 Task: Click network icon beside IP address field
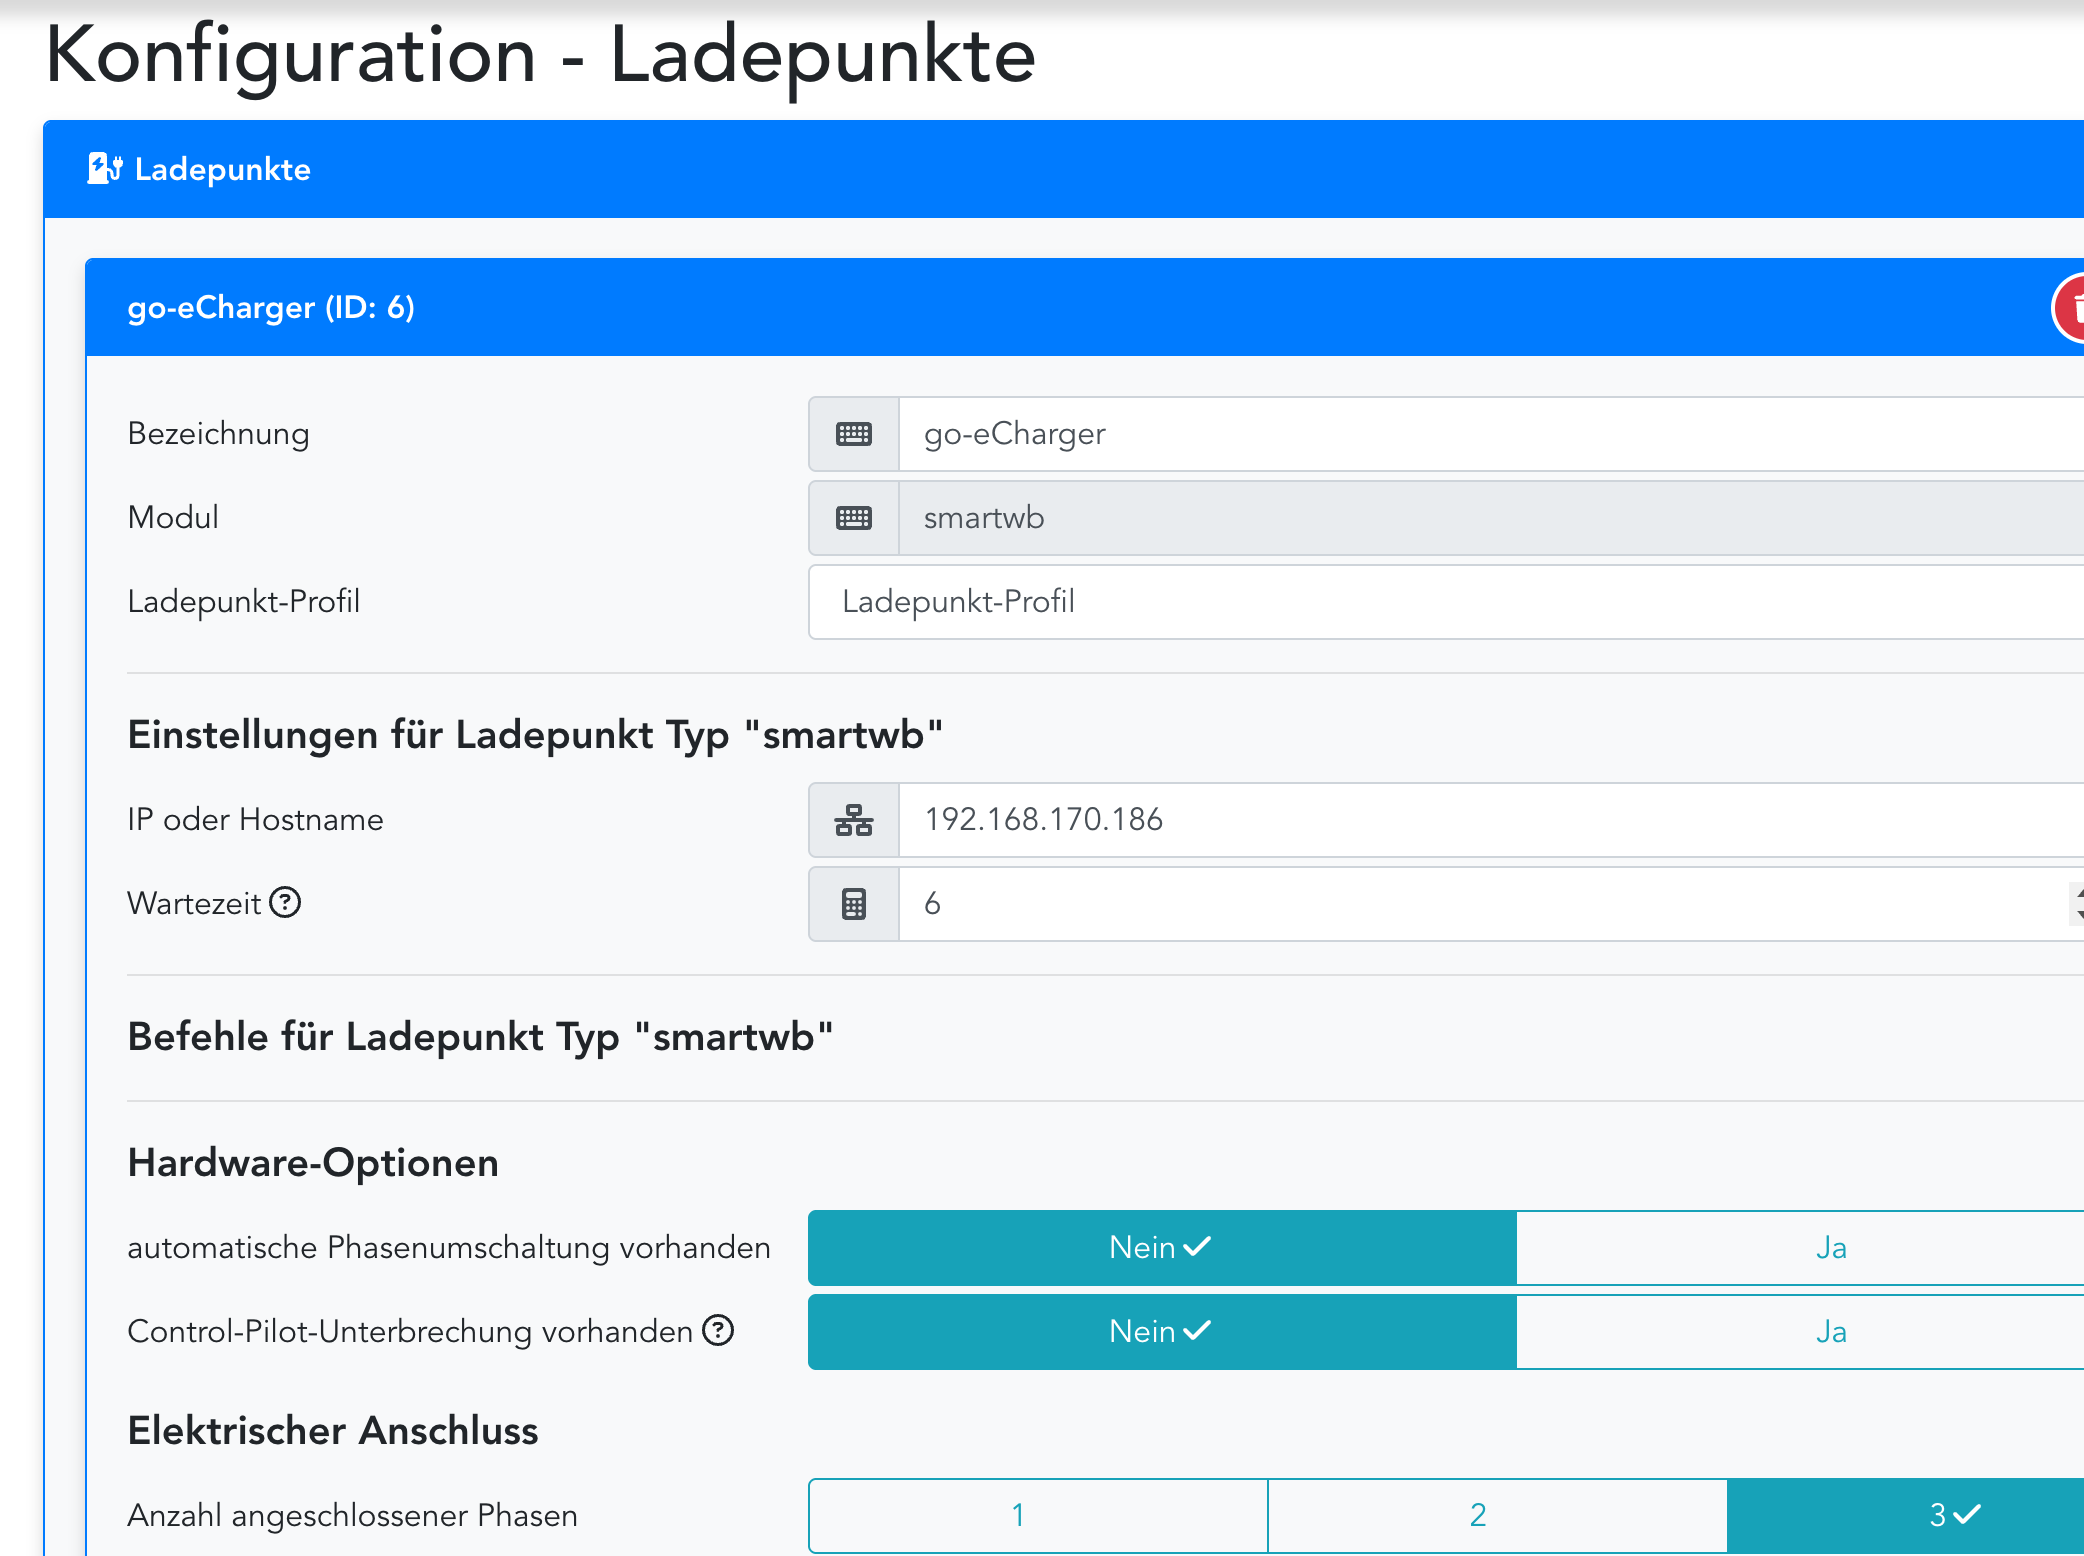[x=853, y=820]
